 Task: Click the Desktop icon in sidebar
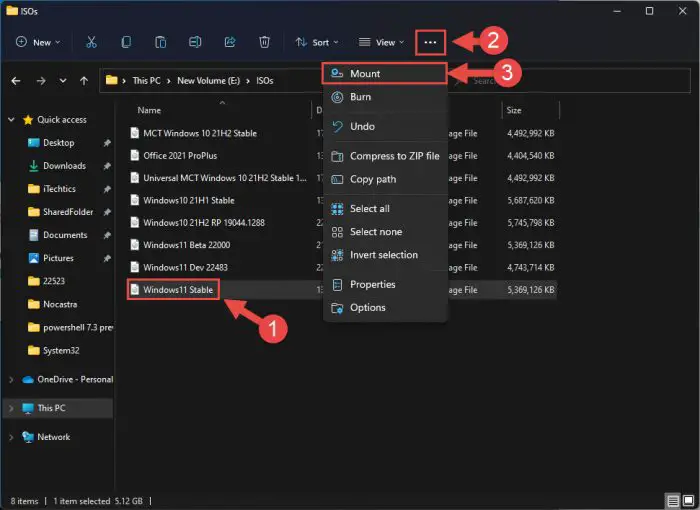pyautogui.click(x=33, y=143)
